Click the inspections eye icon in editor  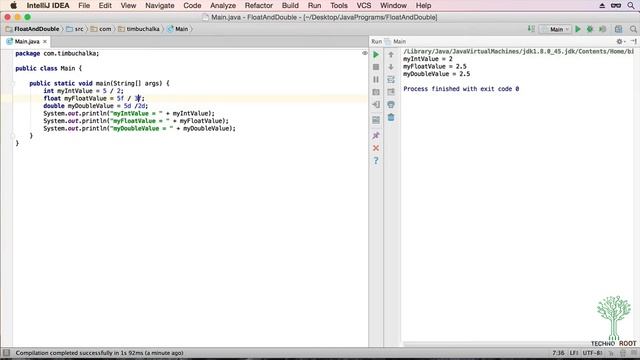click(x=364, y=53)
